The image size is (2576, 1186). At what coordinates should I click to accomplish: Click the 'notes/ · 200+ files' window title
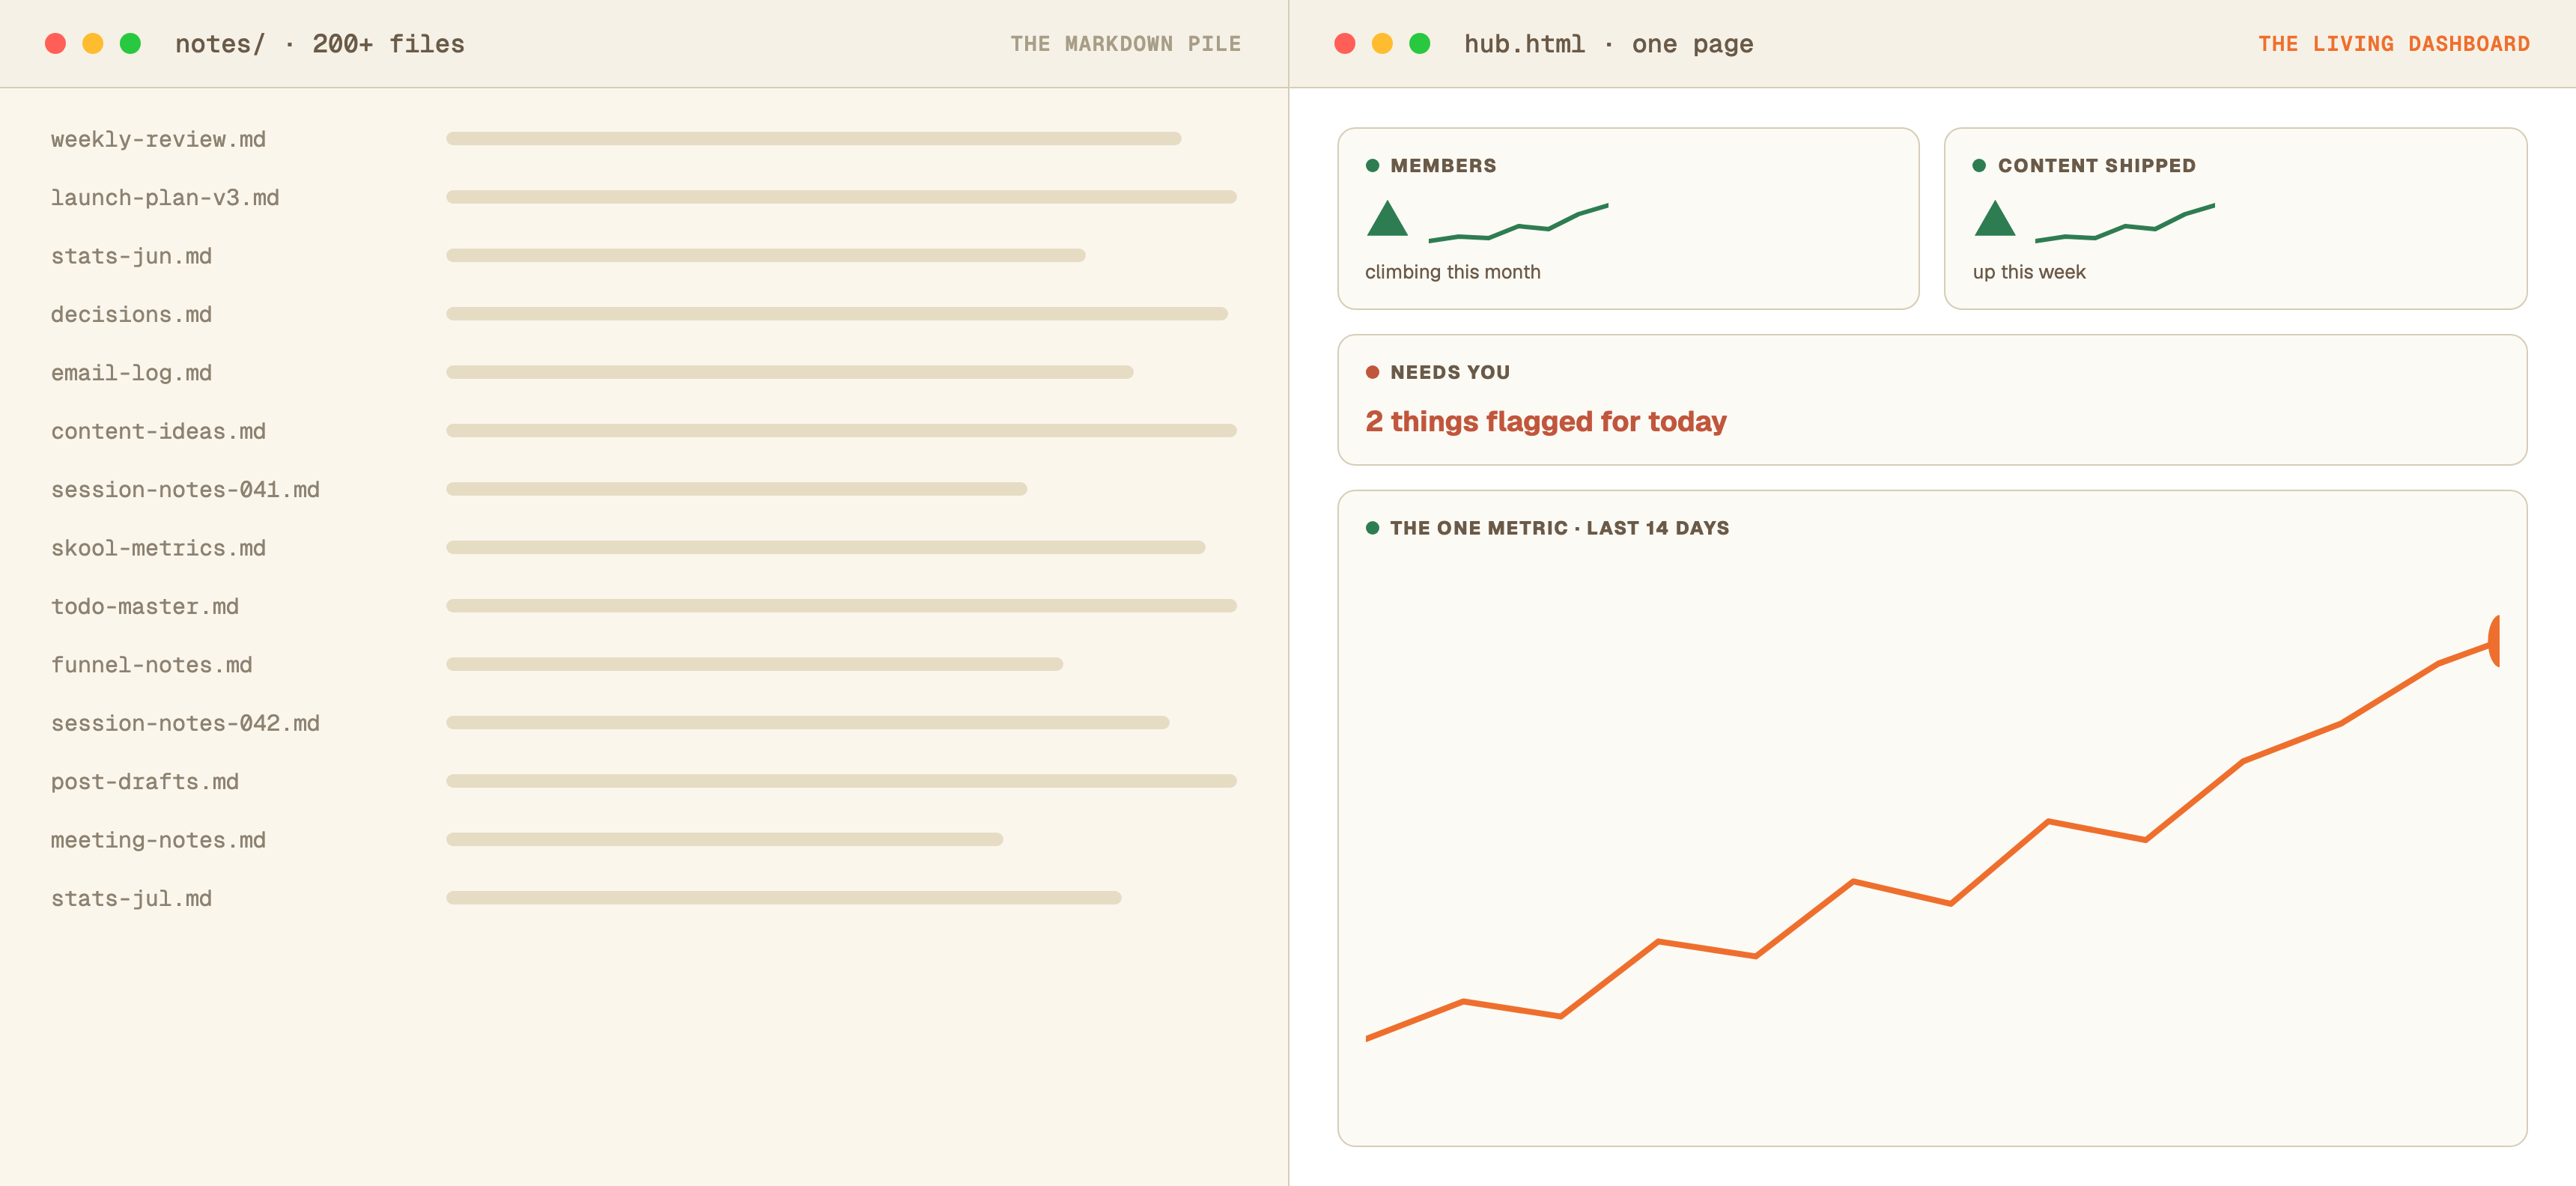[x=319, y=44]
